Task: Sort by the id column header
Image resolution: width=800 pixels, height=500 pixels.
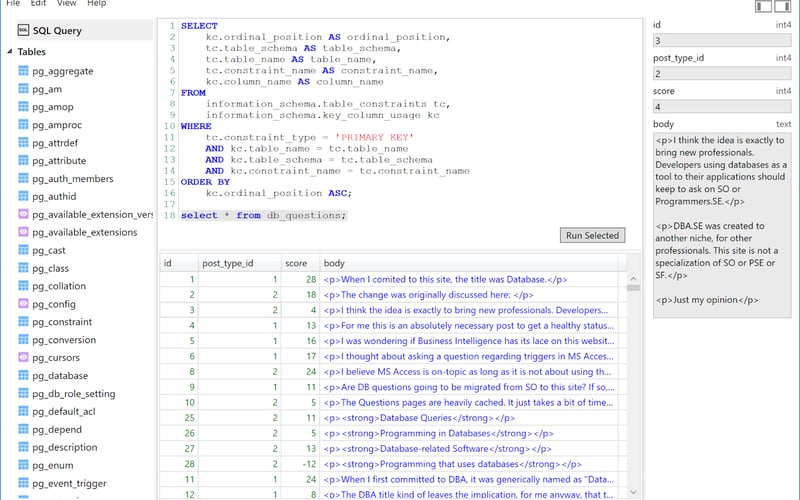Action: 179,263
